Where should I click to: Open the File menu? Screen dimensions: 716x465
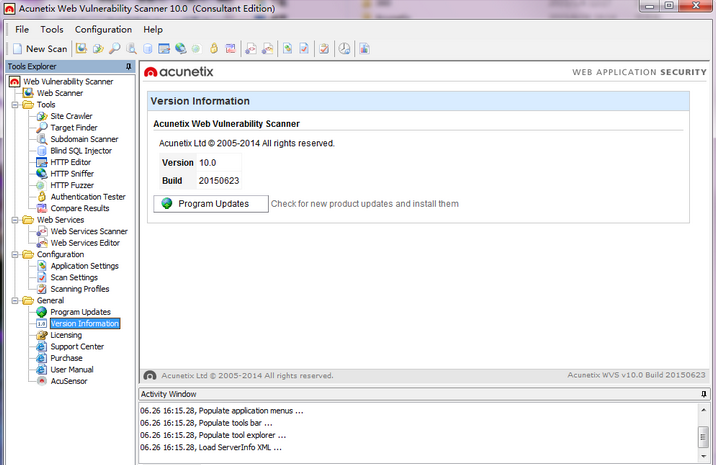(22, 29)
